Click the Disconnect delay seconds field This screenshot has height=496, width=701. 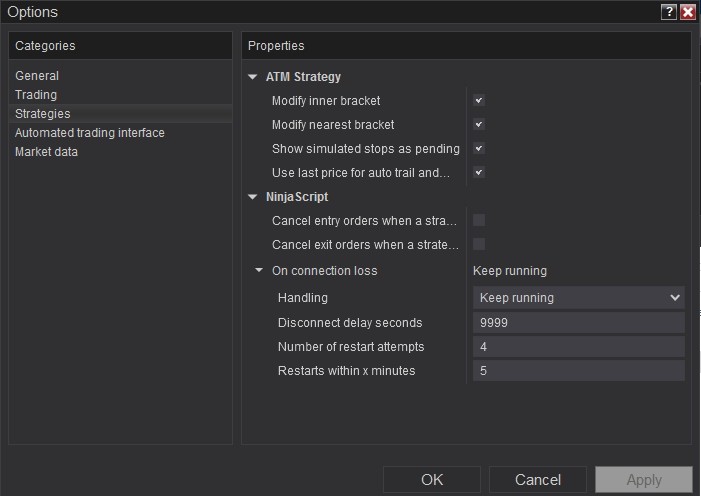tap(578, 322)
